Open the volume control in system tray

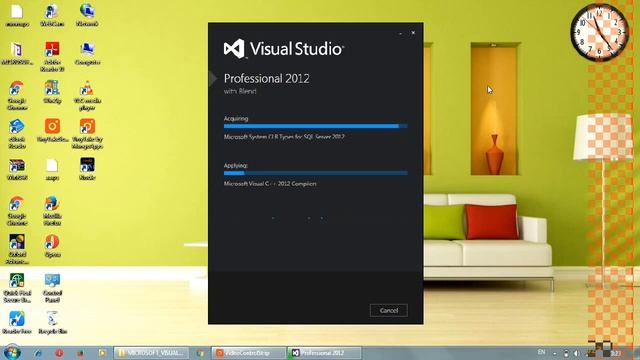(x=576, y=353)
